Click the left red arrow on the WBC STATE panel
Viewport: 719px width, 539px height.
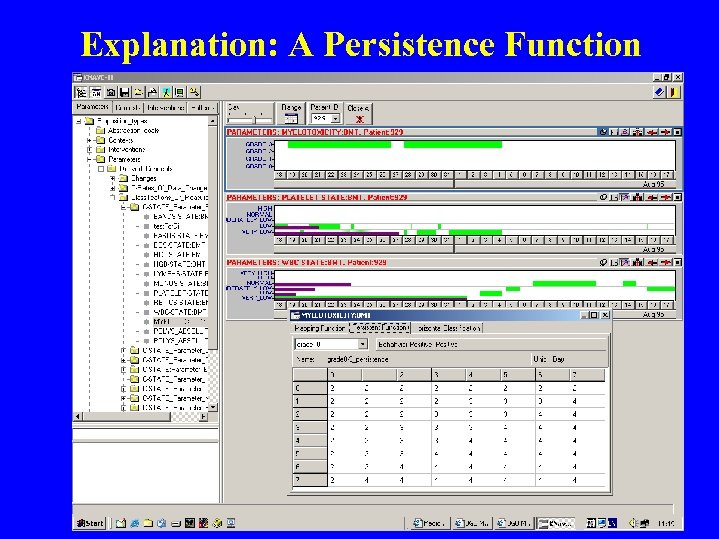652,262
